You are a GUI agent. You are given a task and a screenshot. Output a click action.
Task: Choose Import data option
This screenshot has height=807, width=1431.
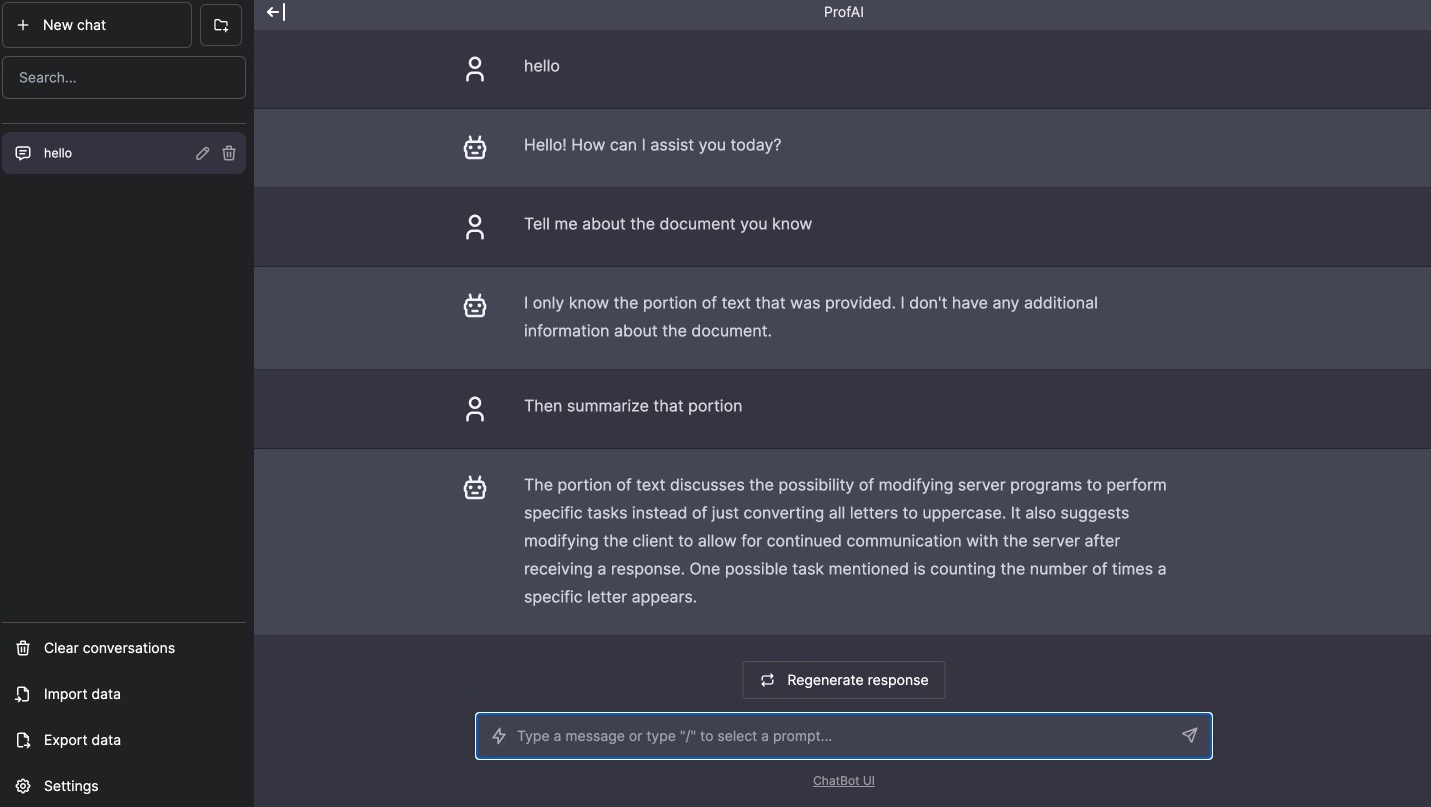click(82, 694)
